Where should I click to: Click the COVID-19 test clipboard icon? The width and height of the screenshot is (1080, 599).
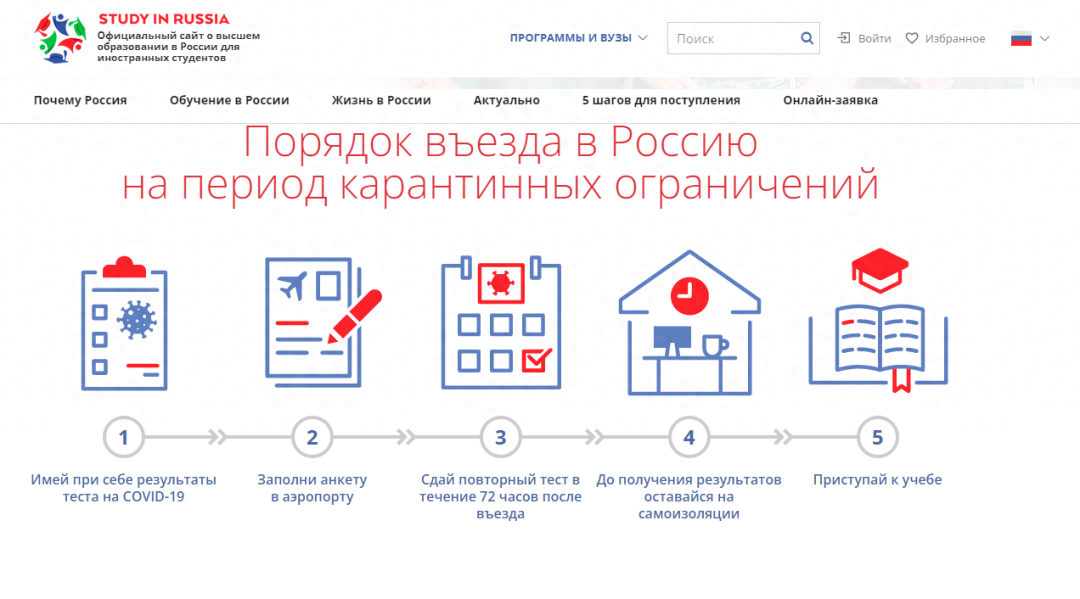pos(124,324)
